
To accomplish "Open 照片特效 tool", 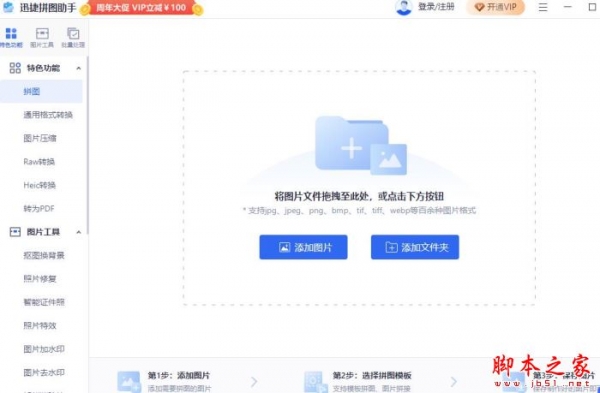I will (x=40, y=326).
